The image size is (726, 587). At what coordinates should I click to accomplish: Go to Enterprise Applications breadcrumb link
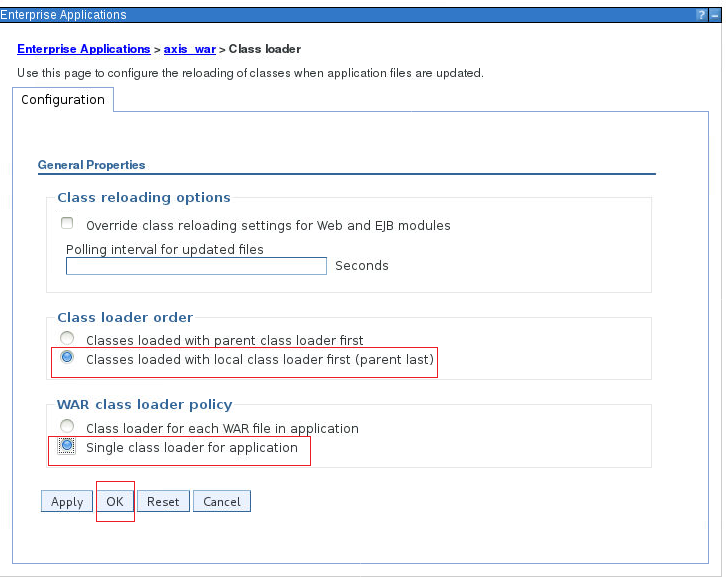(83, 49)
